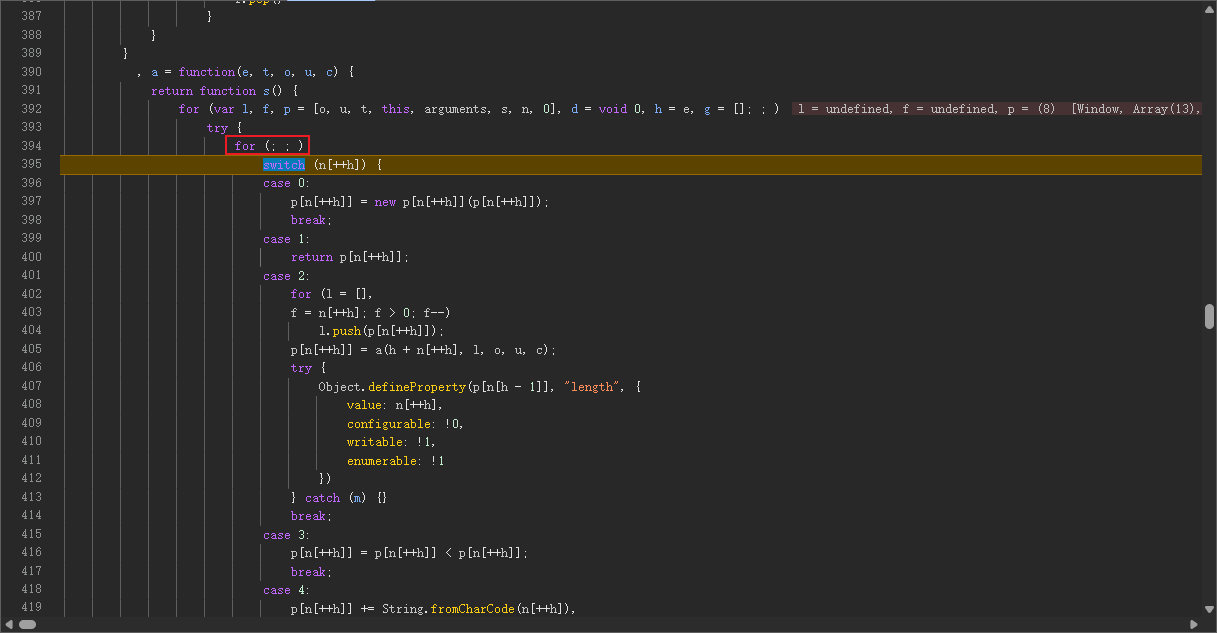The image size is (1217, 633).
Task: Click the 'break;' on line 417
Action: tap(311, 572)
